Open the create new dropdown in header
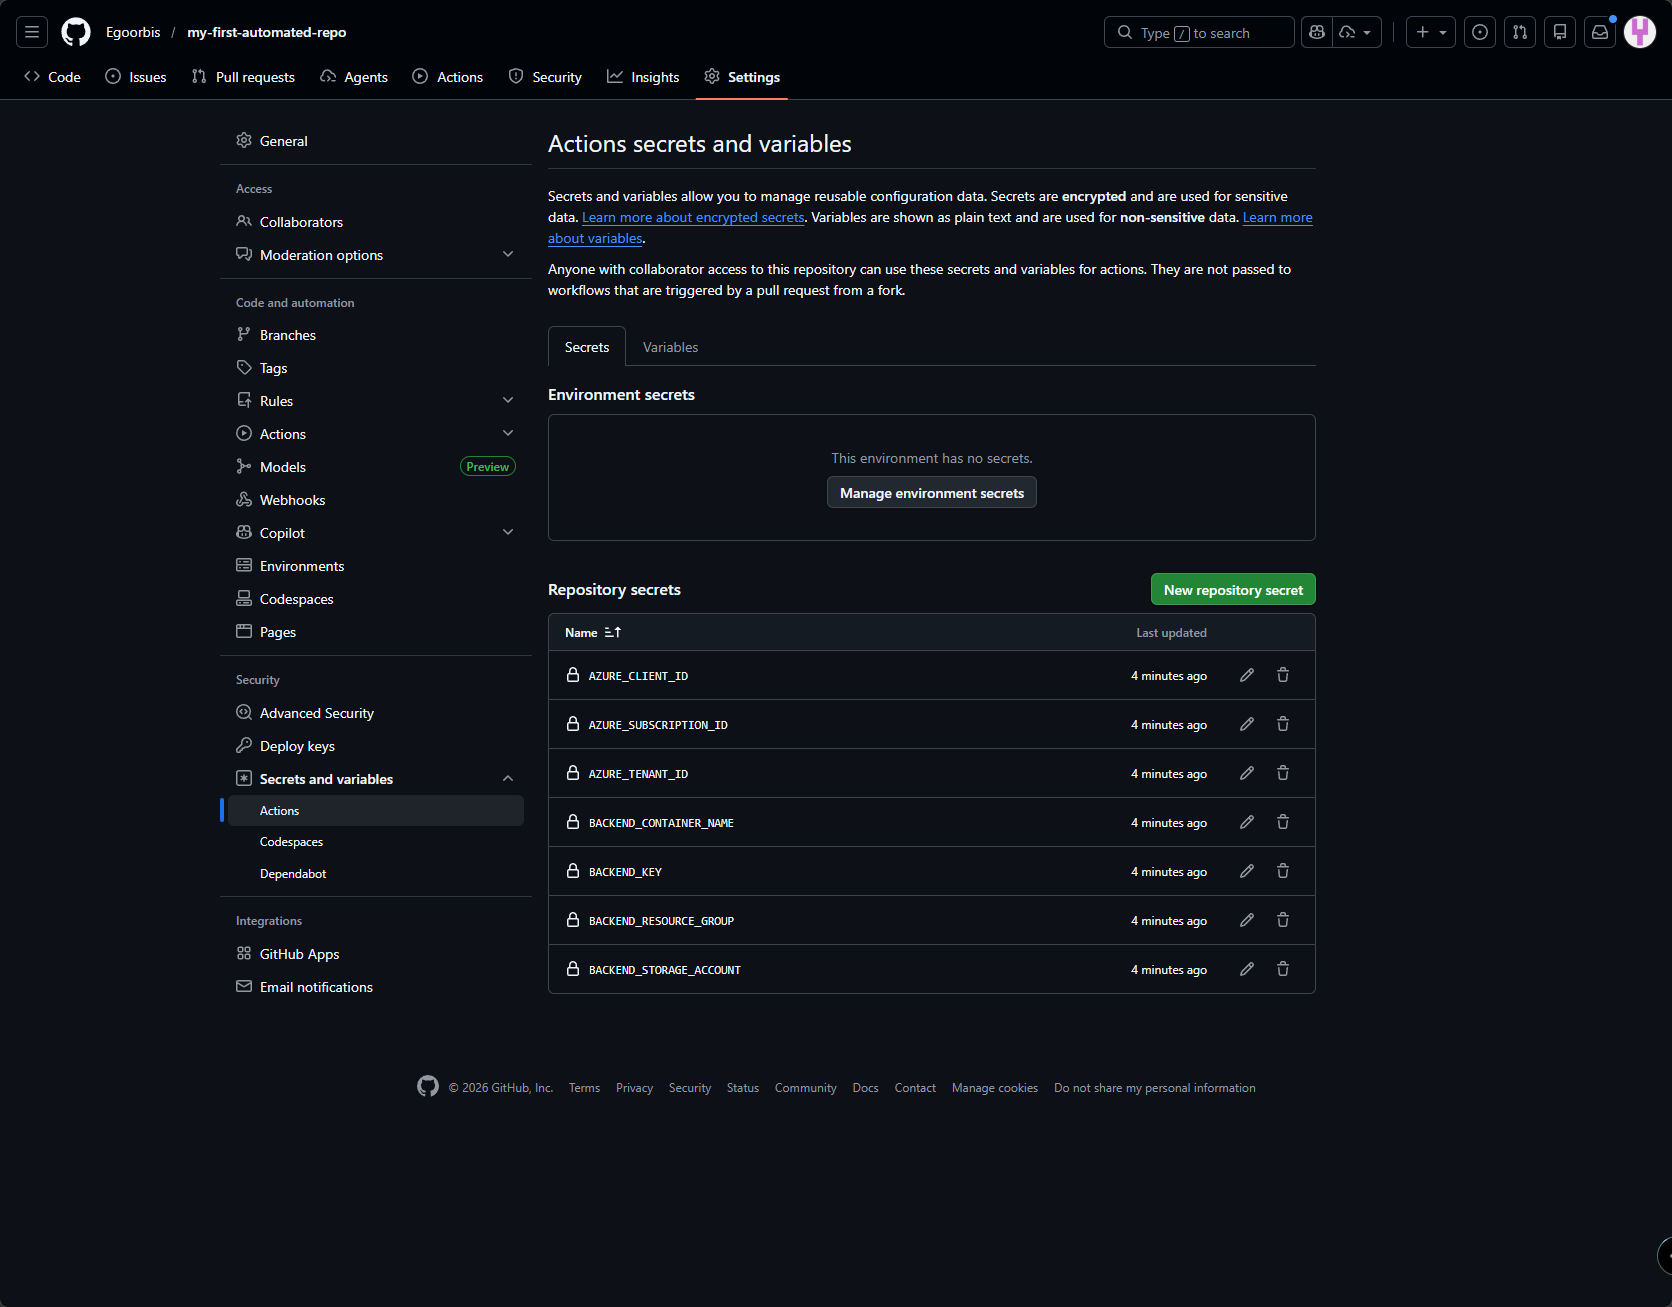The height and width of the screenshot is (1307, 1672). pyautogui.click(x=1430, y=31)
